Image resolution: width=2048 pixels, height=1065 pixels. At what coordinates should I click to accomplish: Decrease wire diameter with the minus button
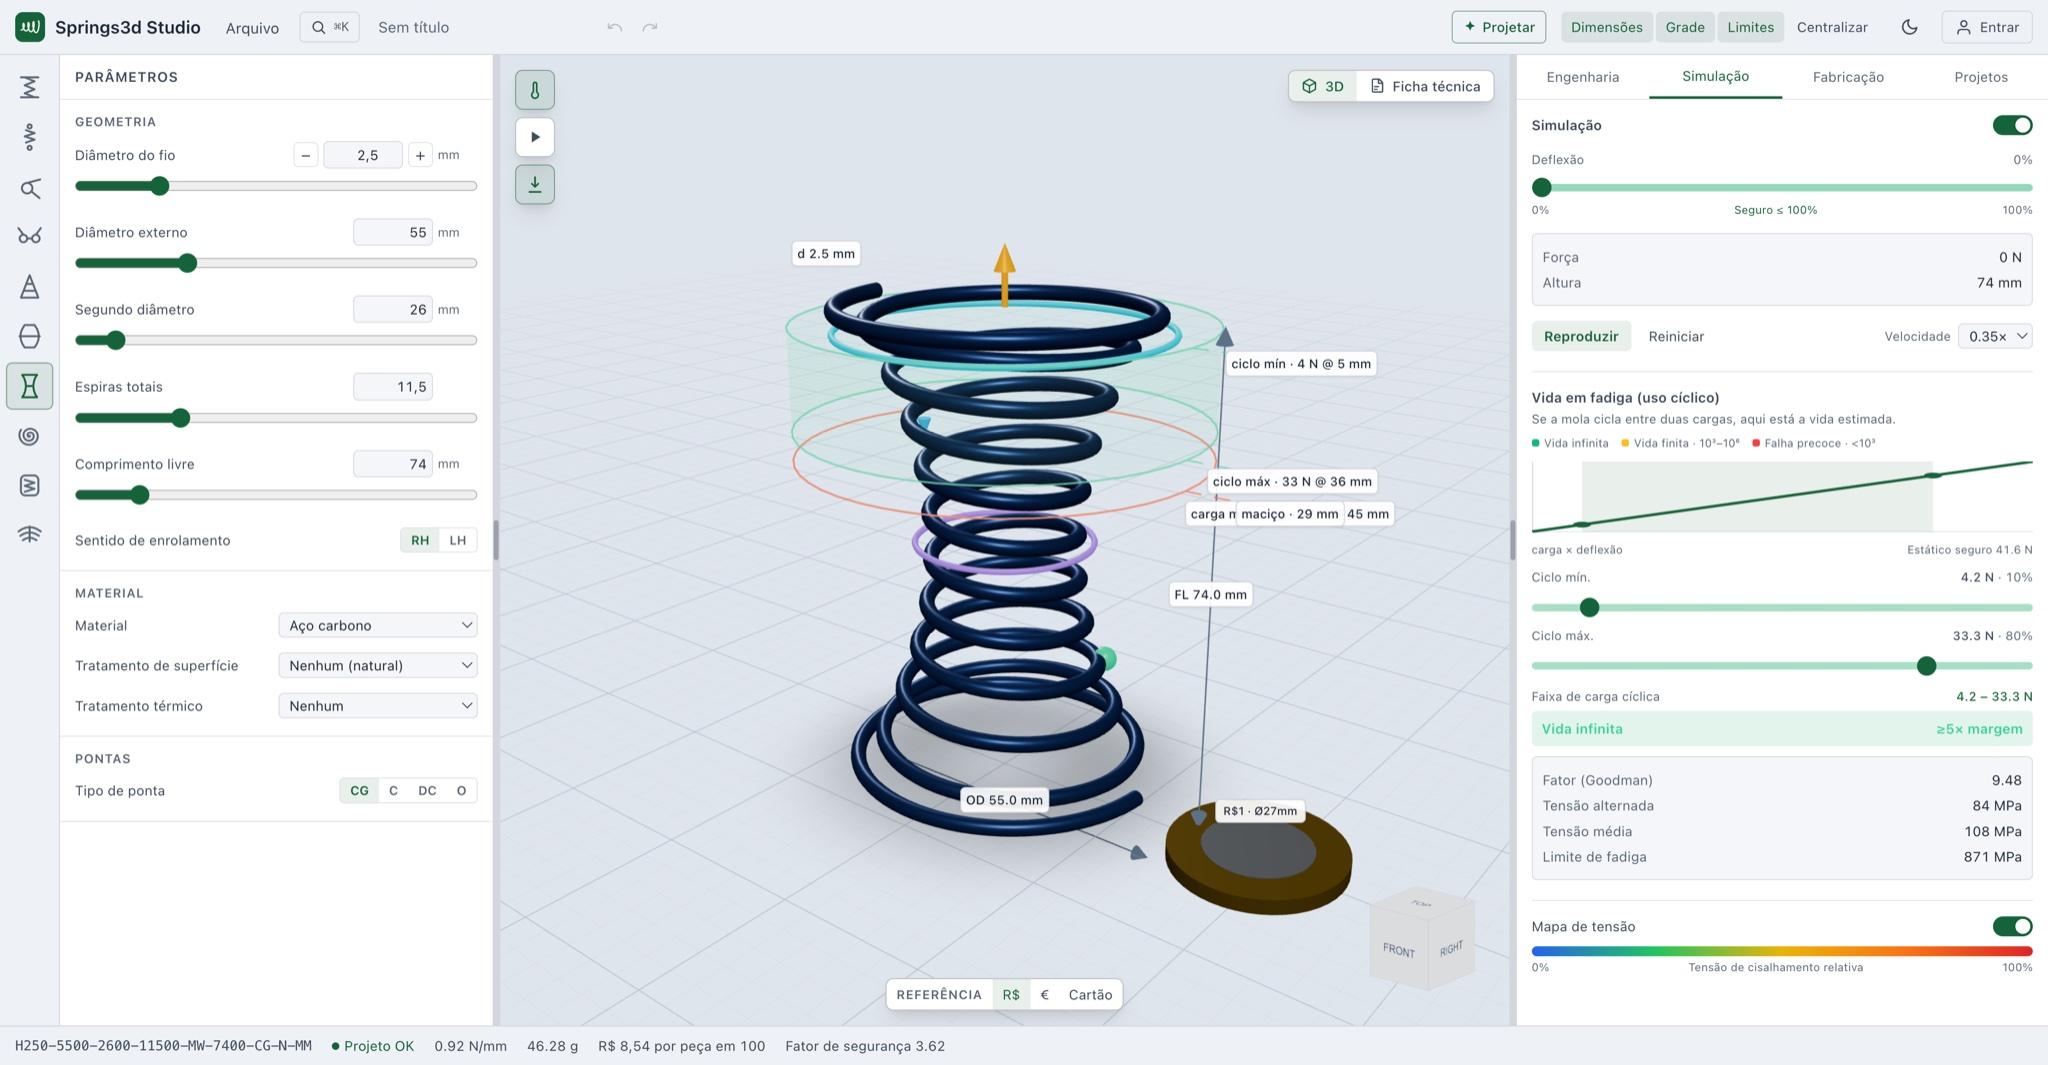coord(306,155)
